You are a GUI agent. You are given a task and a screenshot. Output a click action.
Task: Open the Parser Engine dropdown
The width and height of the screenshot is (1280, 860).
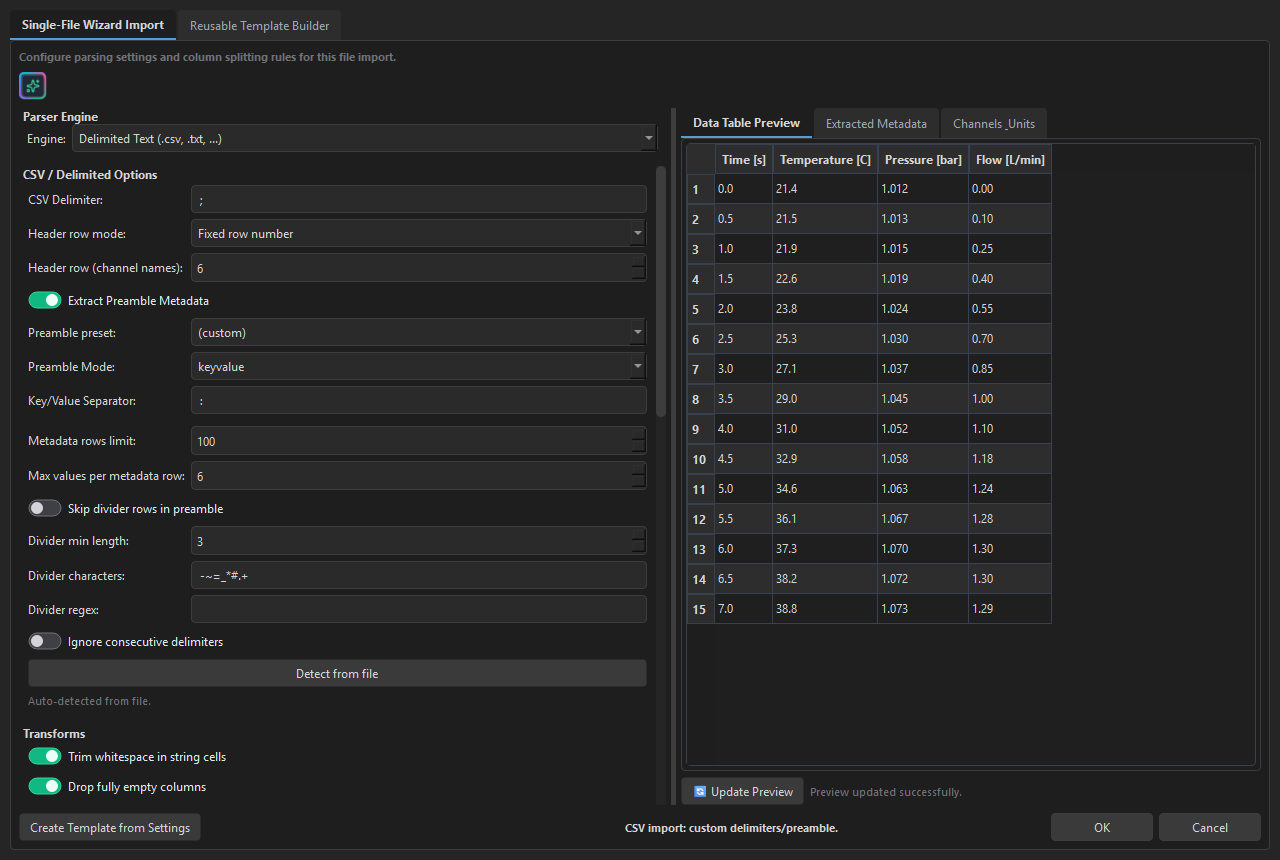(x=364, y=138)
